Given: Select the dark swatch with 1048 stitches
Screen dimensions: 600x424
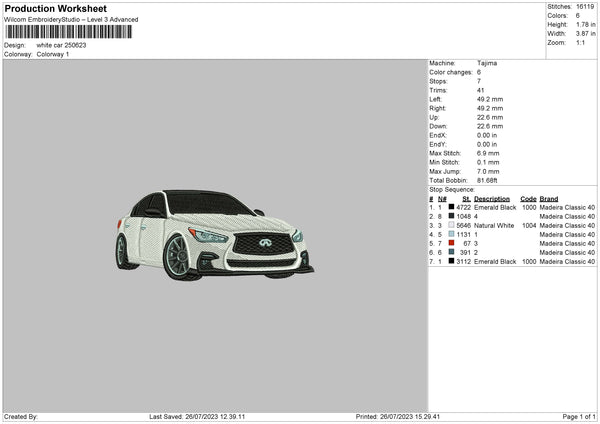Looking at the screenshot, I should (x=452, y=216).
